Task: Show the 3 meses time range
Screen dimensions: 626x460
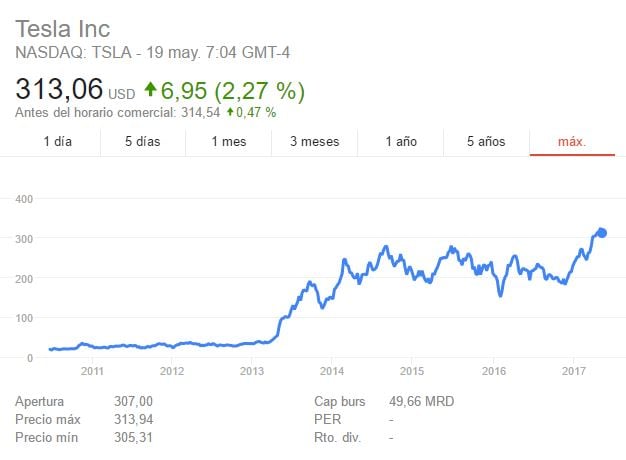Action: click(314, 142)
